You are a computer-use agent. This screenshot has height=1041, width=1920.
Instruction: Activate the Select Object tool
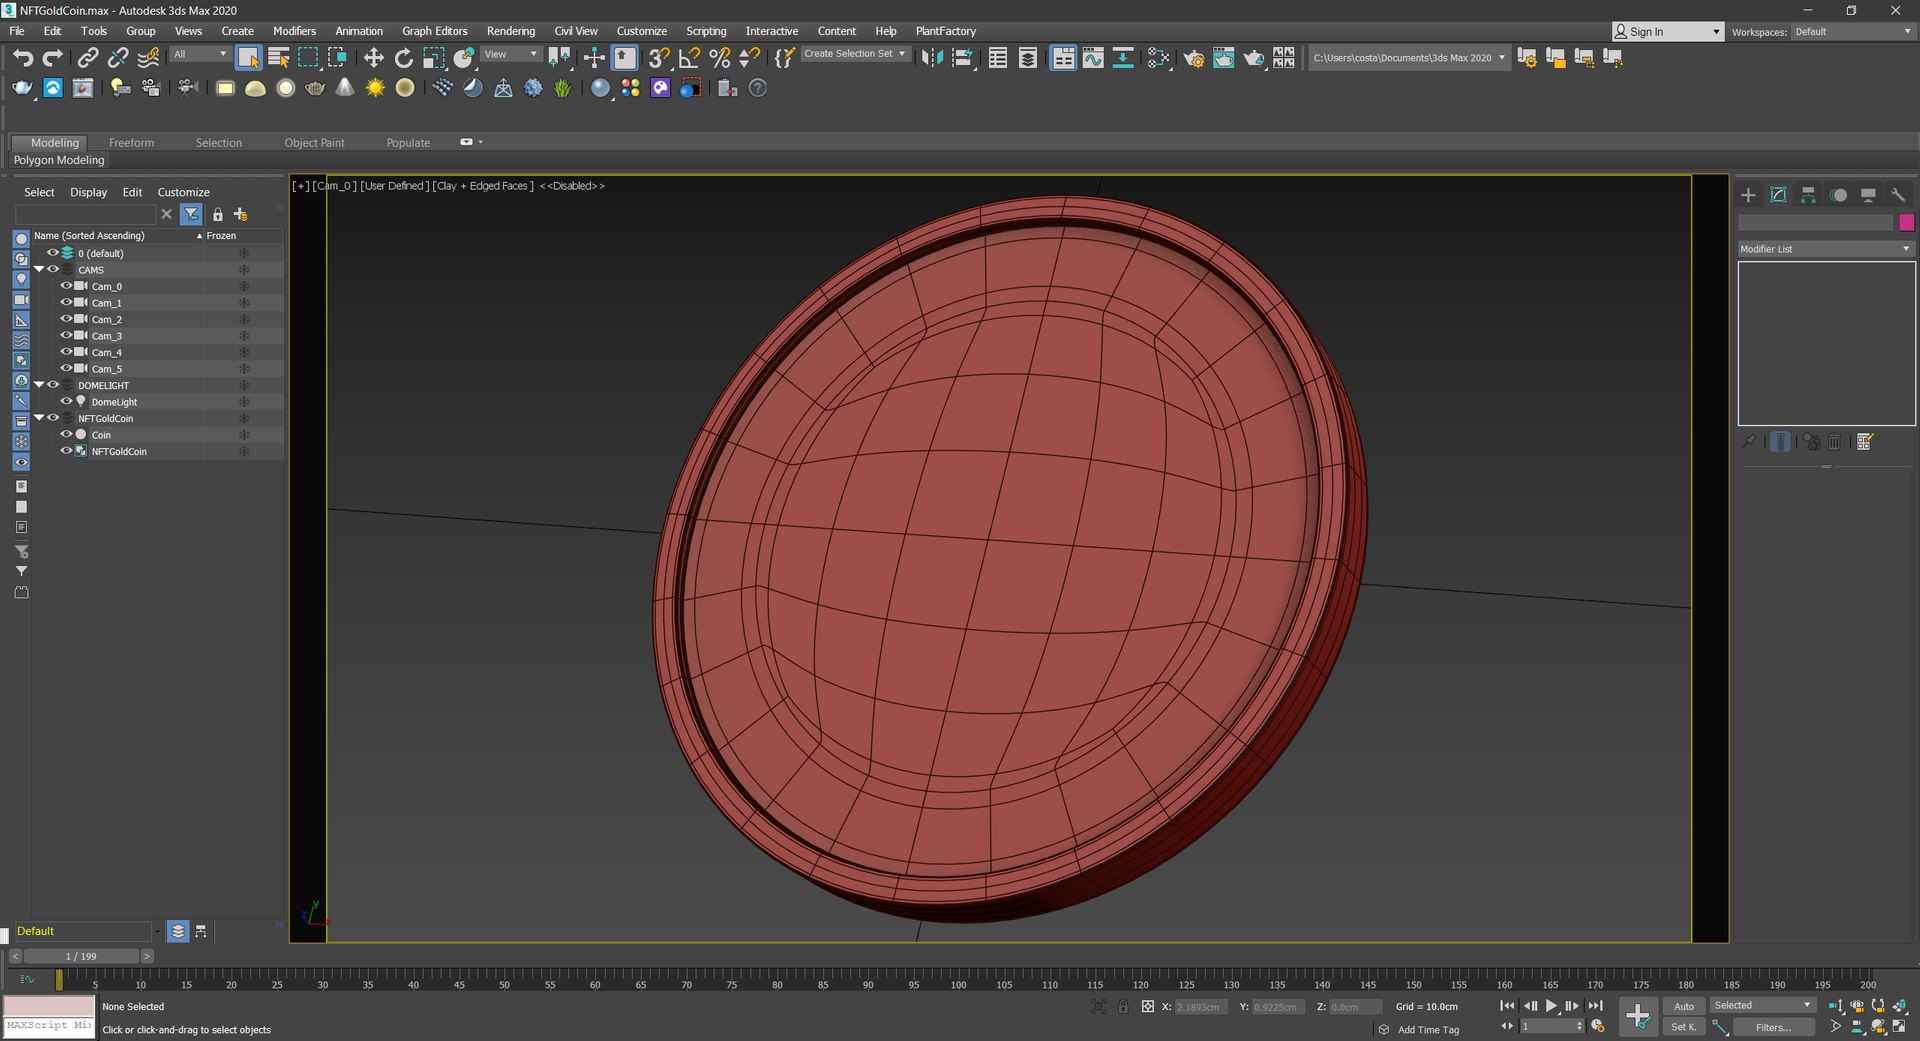[x=248, y=58]
